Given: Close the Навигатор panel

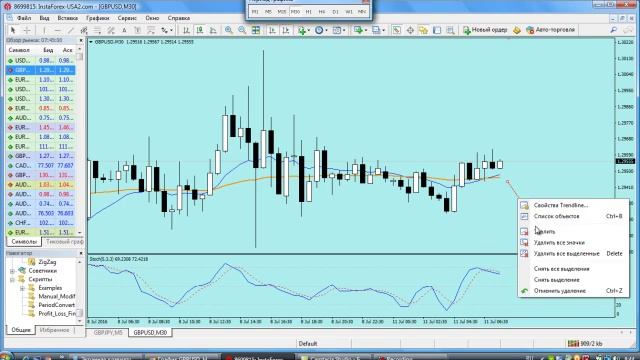Looking at the screenshot, I should [x=80, y=253].
